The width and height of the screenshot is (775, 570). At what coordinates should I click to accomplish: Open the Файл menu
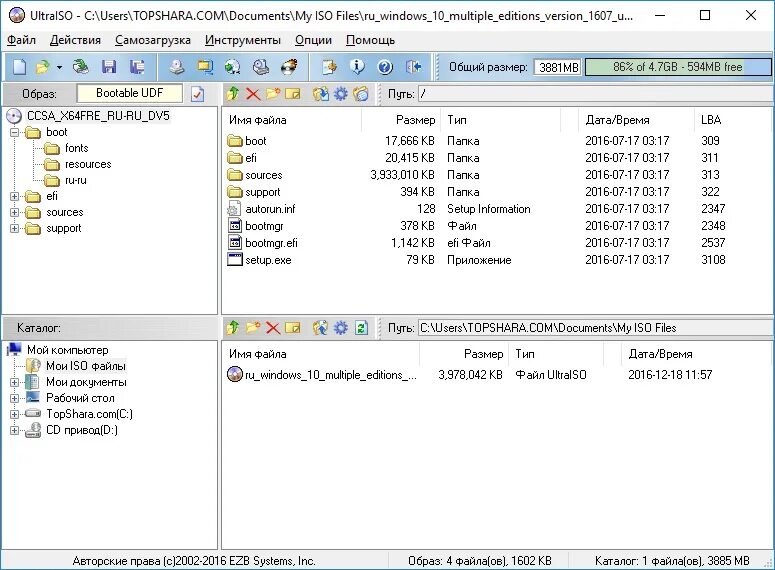(x=21, y=40)
